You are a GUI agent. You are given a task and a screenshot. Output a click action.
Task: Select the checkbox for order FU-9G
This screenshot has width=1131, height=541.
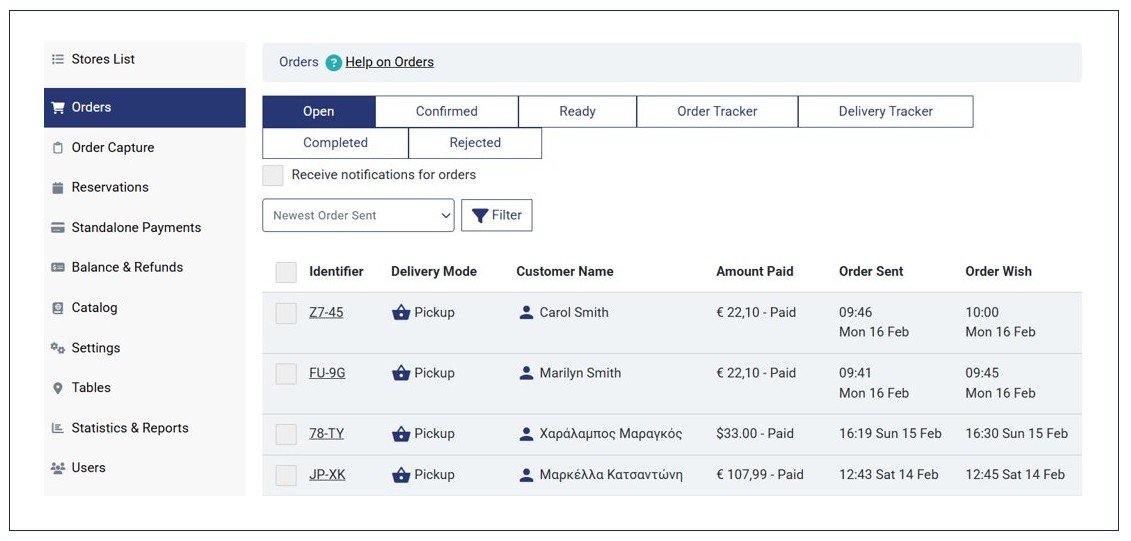286,374
